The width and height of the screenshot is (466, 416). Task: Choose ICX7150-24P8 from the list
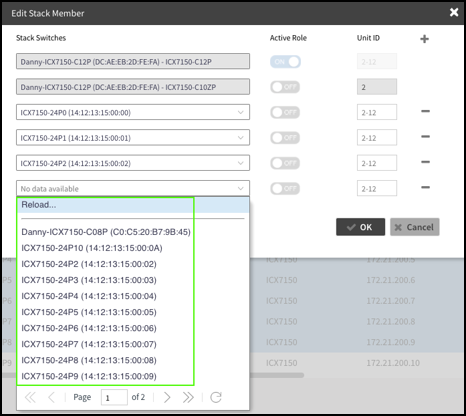point(133,360)
